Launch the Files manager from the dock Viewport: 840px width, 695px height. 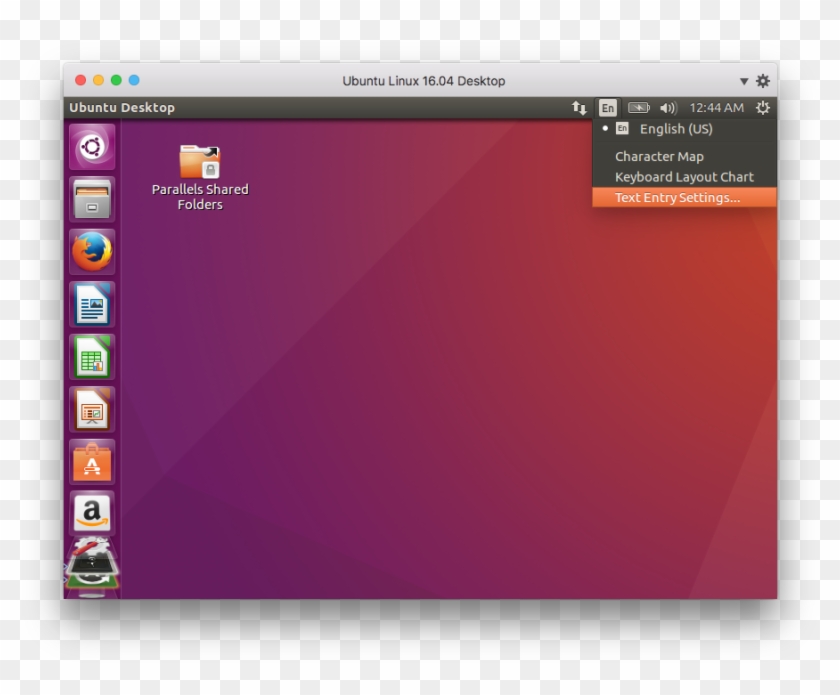tap(92, 199)
